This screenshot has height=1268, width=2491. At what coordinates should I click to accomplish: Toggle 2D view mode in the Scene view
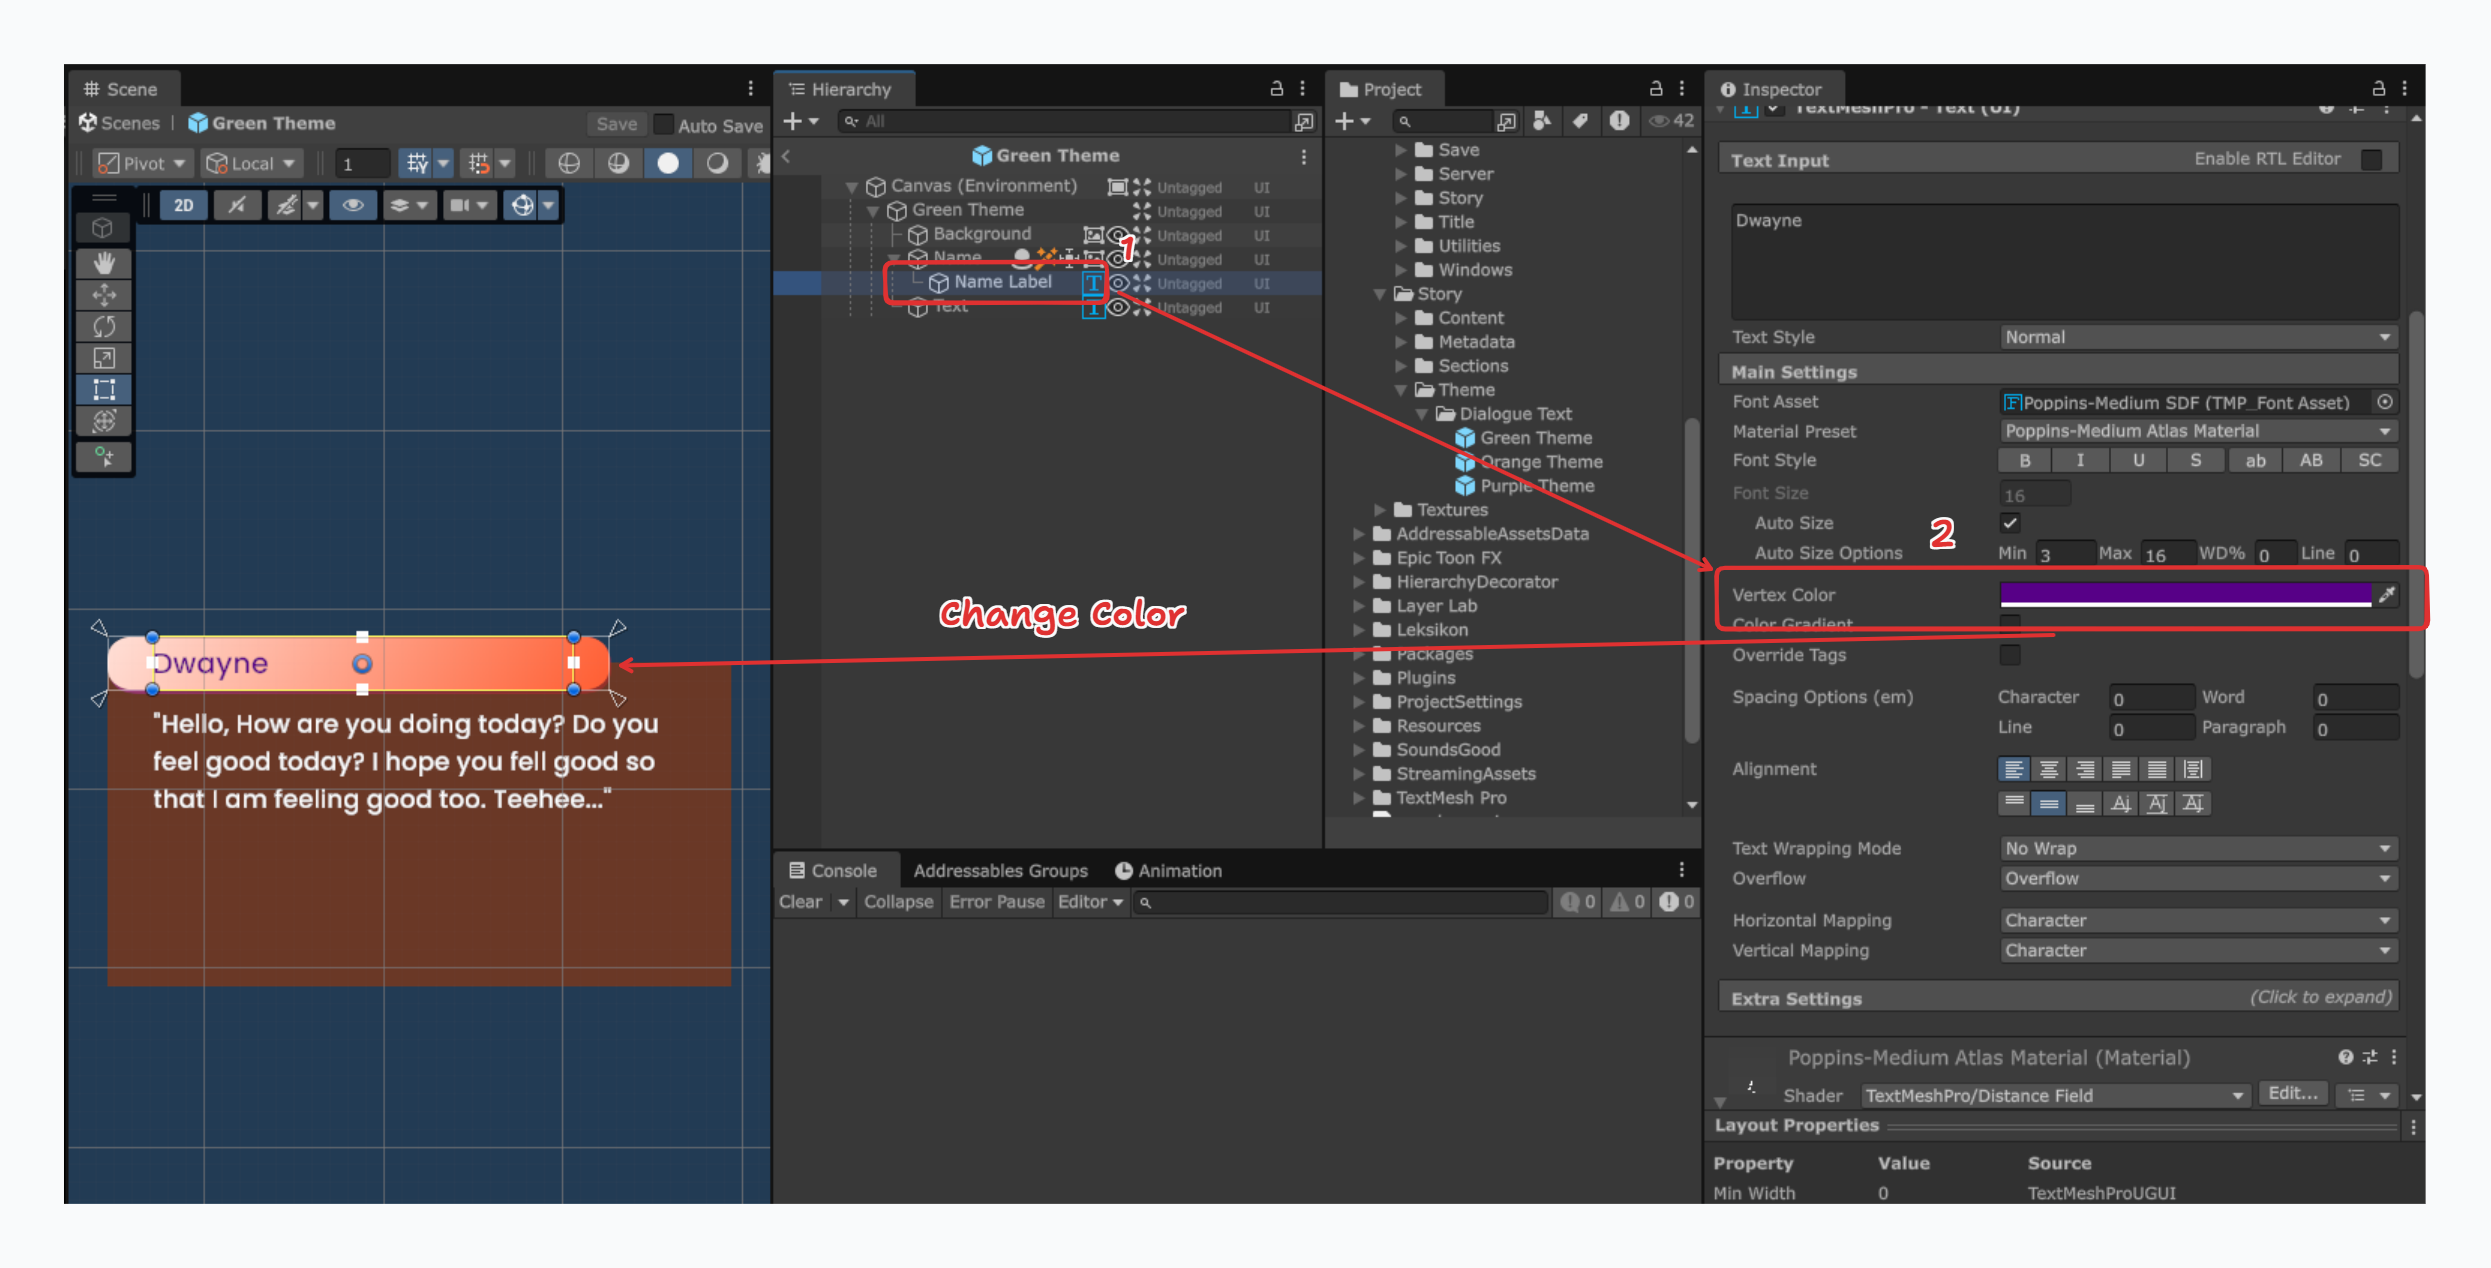point(183,205)
